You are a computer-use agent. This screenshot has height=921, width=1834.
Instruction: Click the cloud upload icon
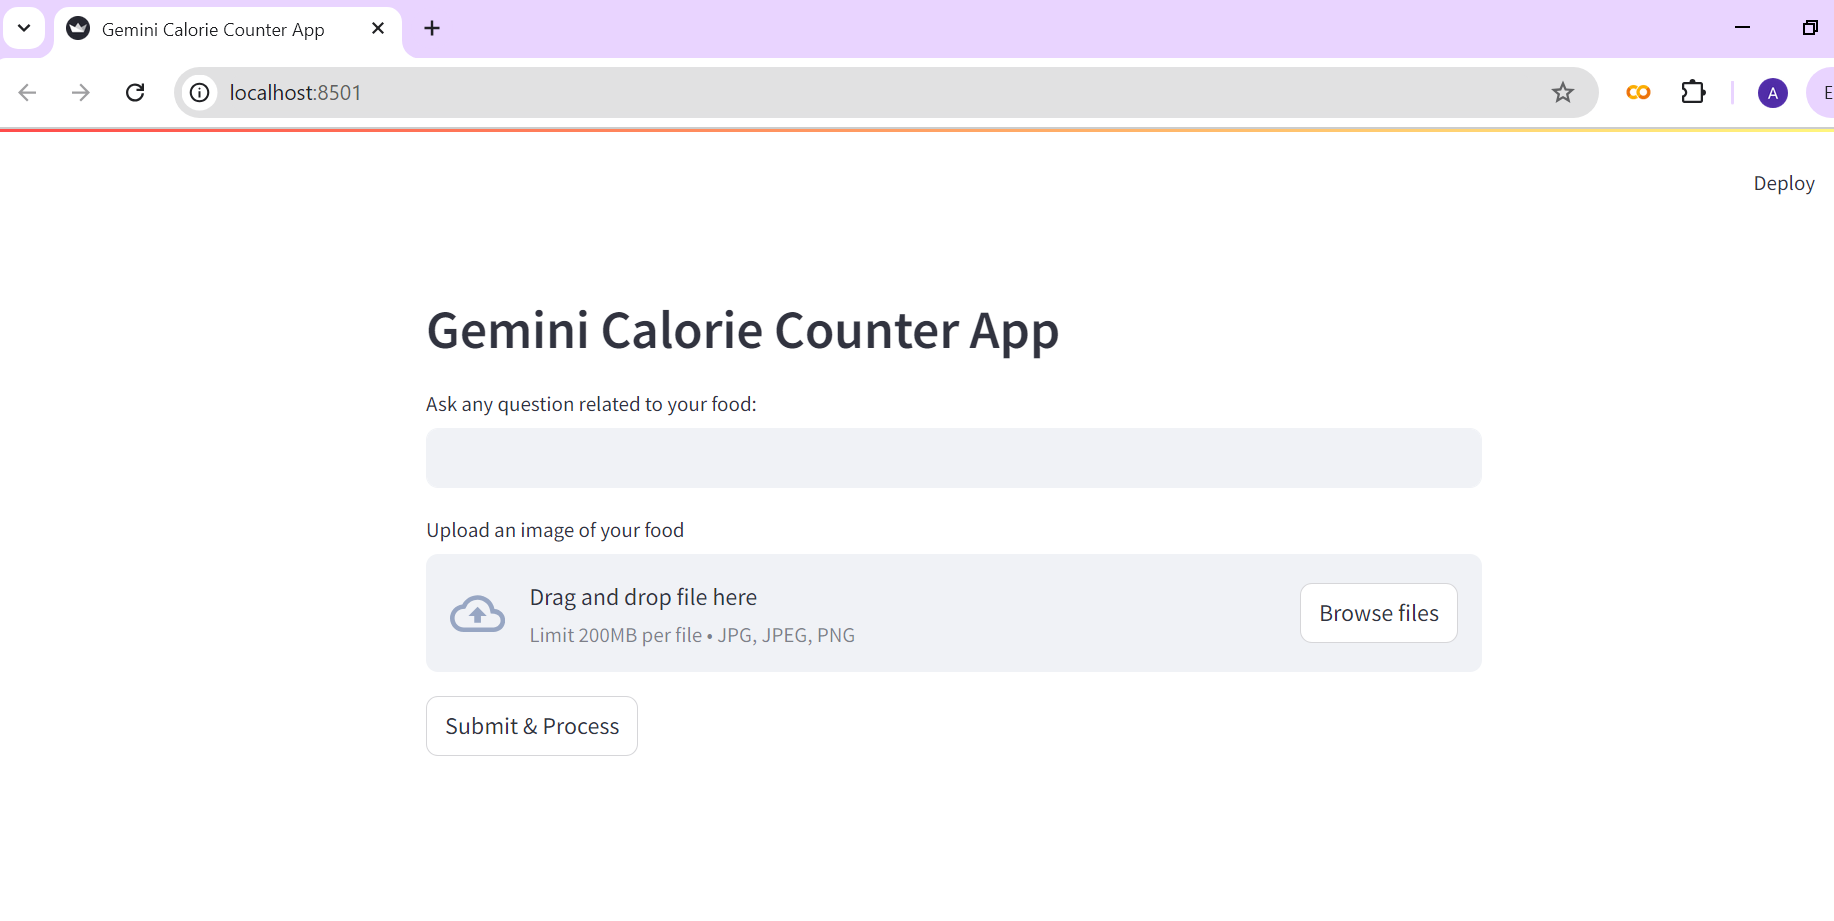(x=477, y=614)
